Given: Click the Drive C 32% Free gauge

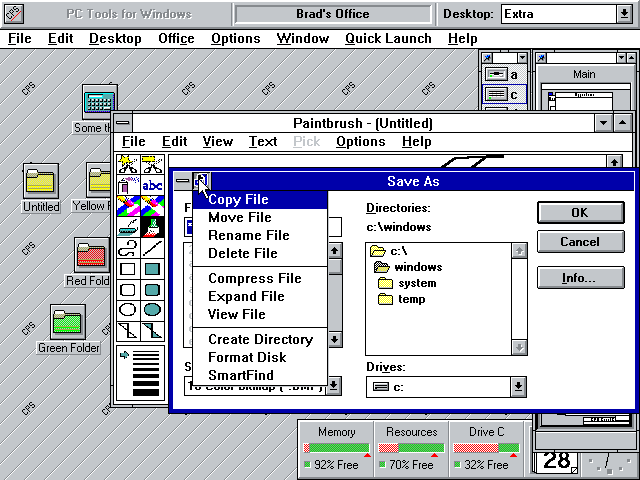Looking at the screenshot, I should click(x=486, y=449).
